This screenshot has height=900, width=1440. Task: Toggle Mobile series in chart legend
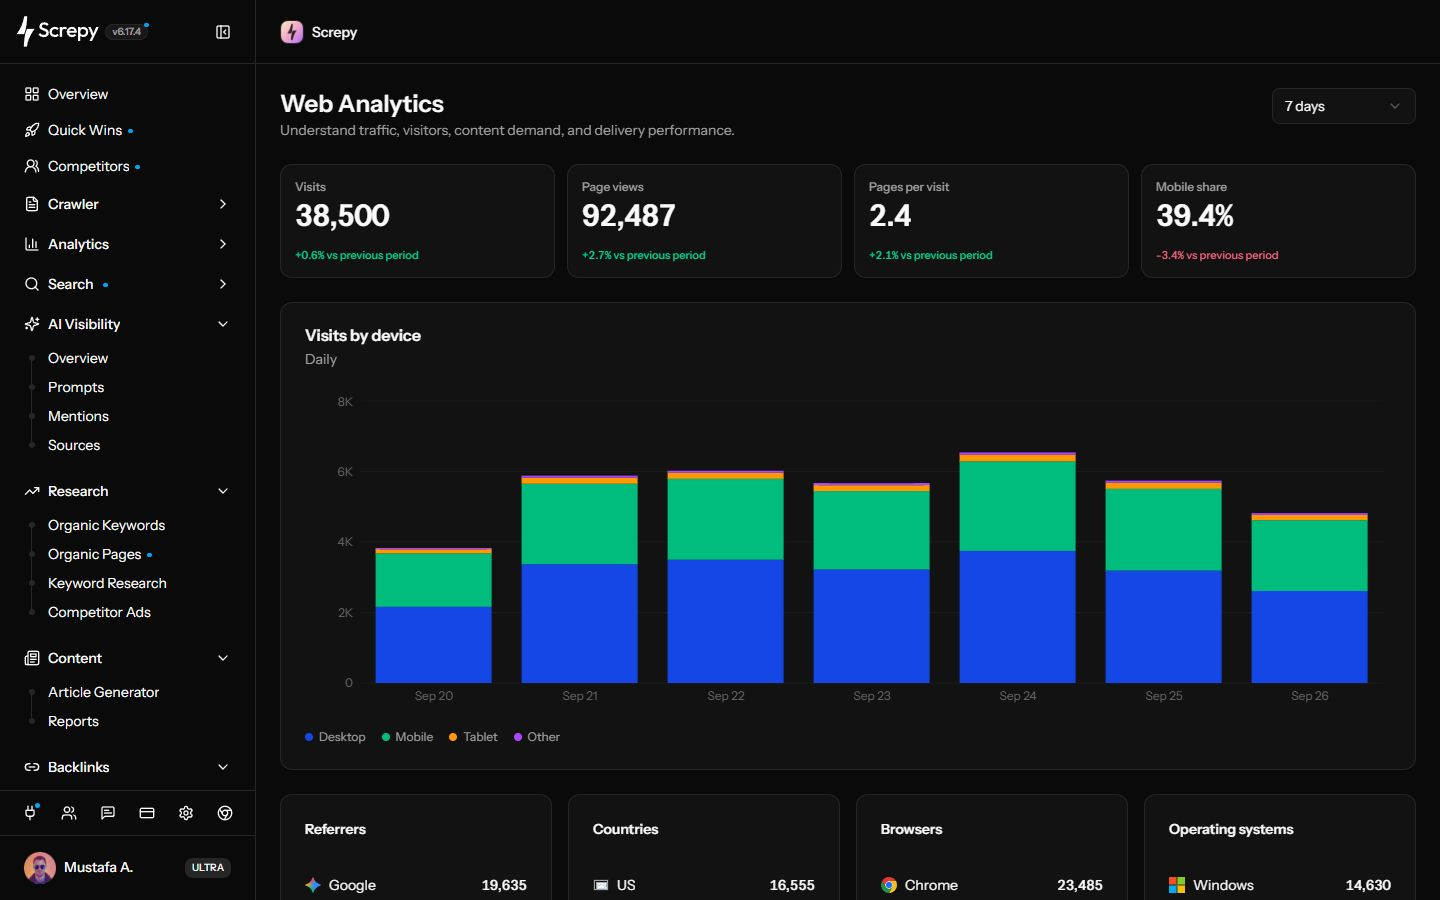point(407,737)
